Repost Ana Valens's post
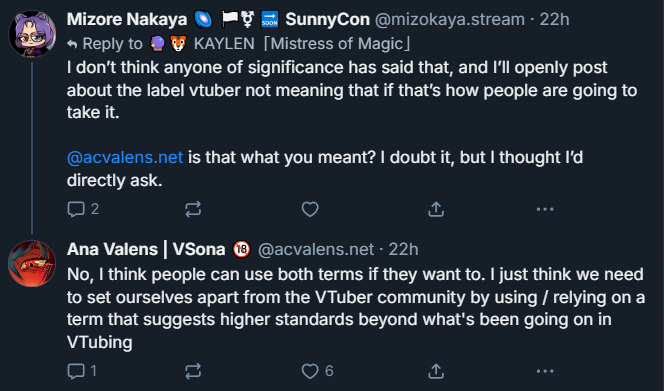 tap(193, 371)
